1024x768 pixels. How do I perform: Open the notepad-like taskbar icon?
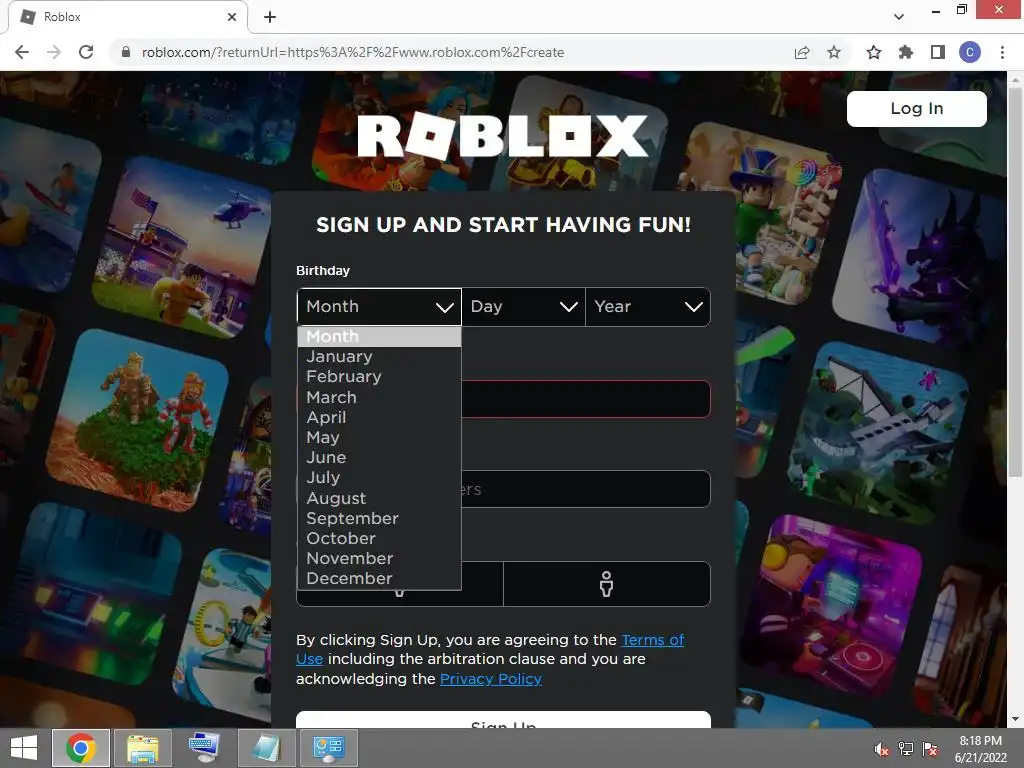[x=265, y=748]
